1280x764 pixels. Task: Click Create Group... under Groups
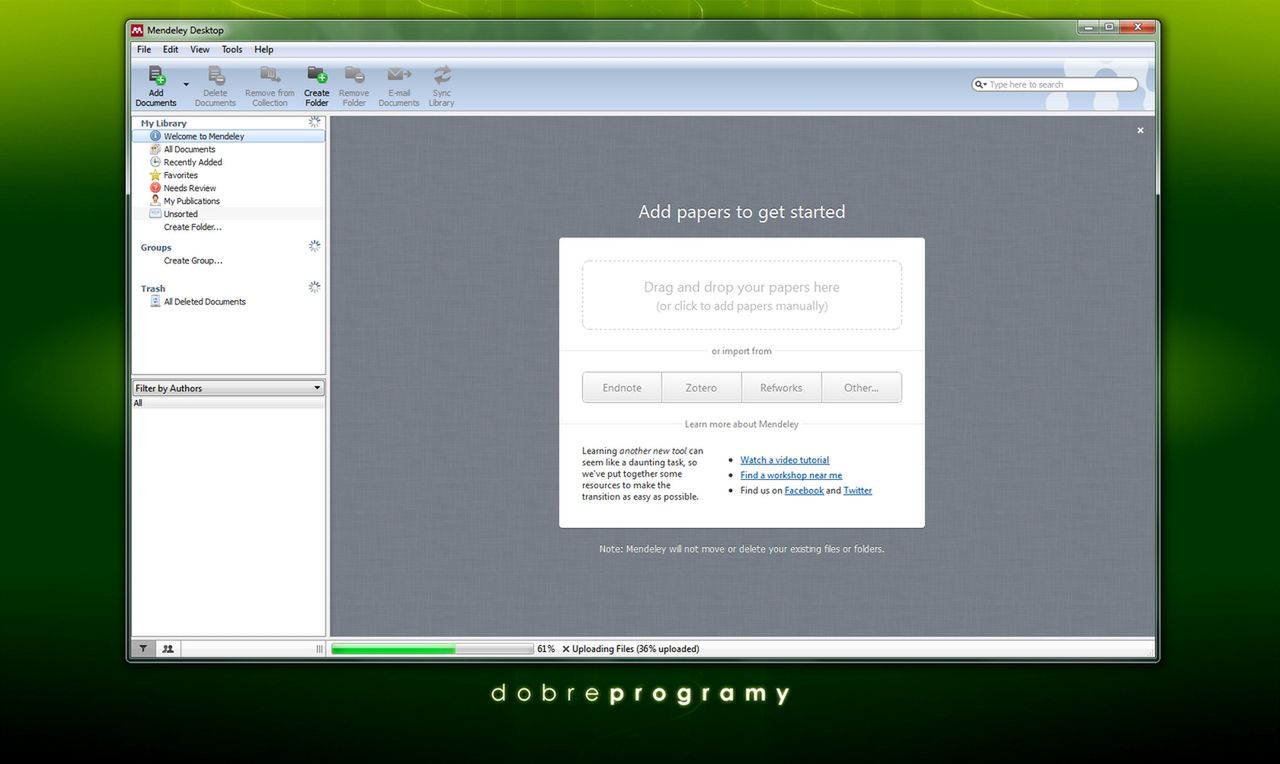193,260
